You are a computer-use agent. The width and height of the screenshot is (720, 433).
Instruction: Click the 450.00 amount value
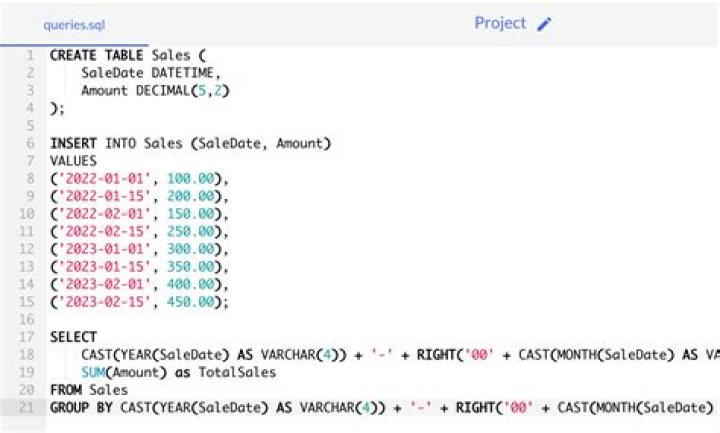pos(193,301)
